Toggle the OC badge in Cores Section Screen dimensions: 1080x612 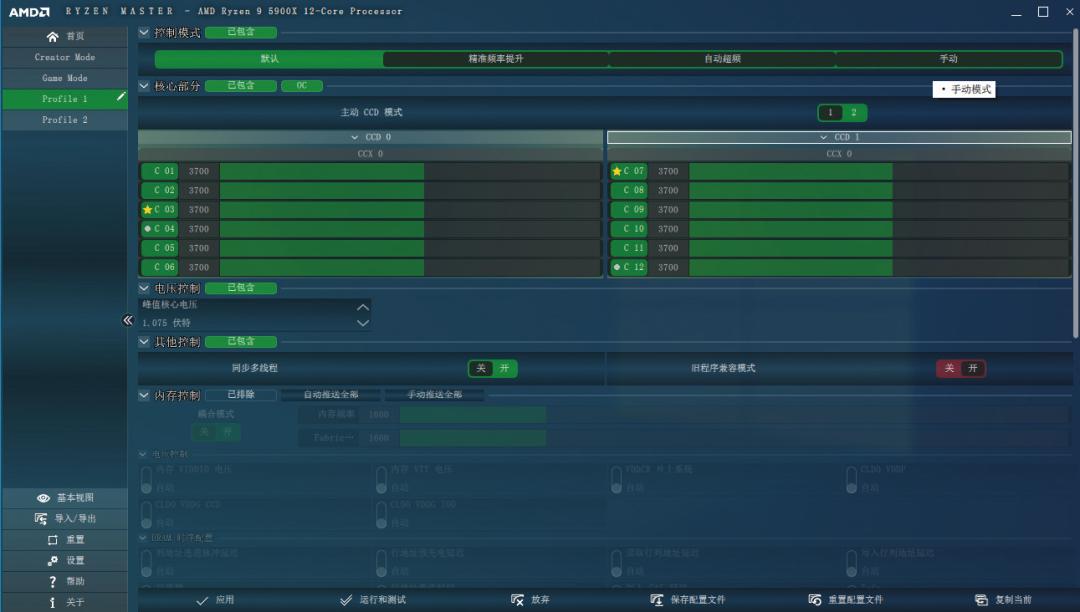coord(302,86)
